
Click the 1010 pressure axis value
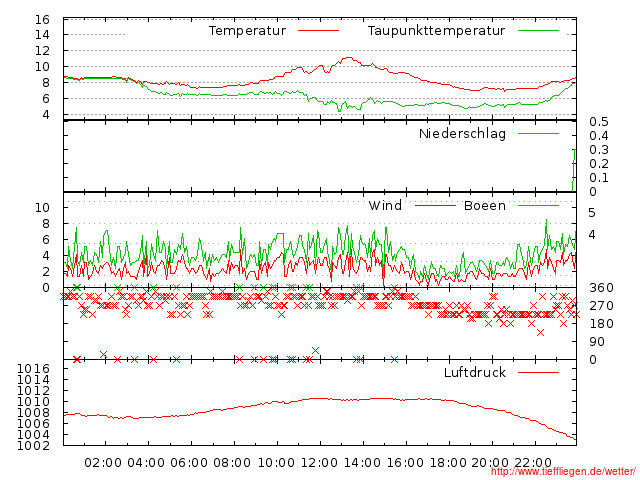[x=33, y=402]
